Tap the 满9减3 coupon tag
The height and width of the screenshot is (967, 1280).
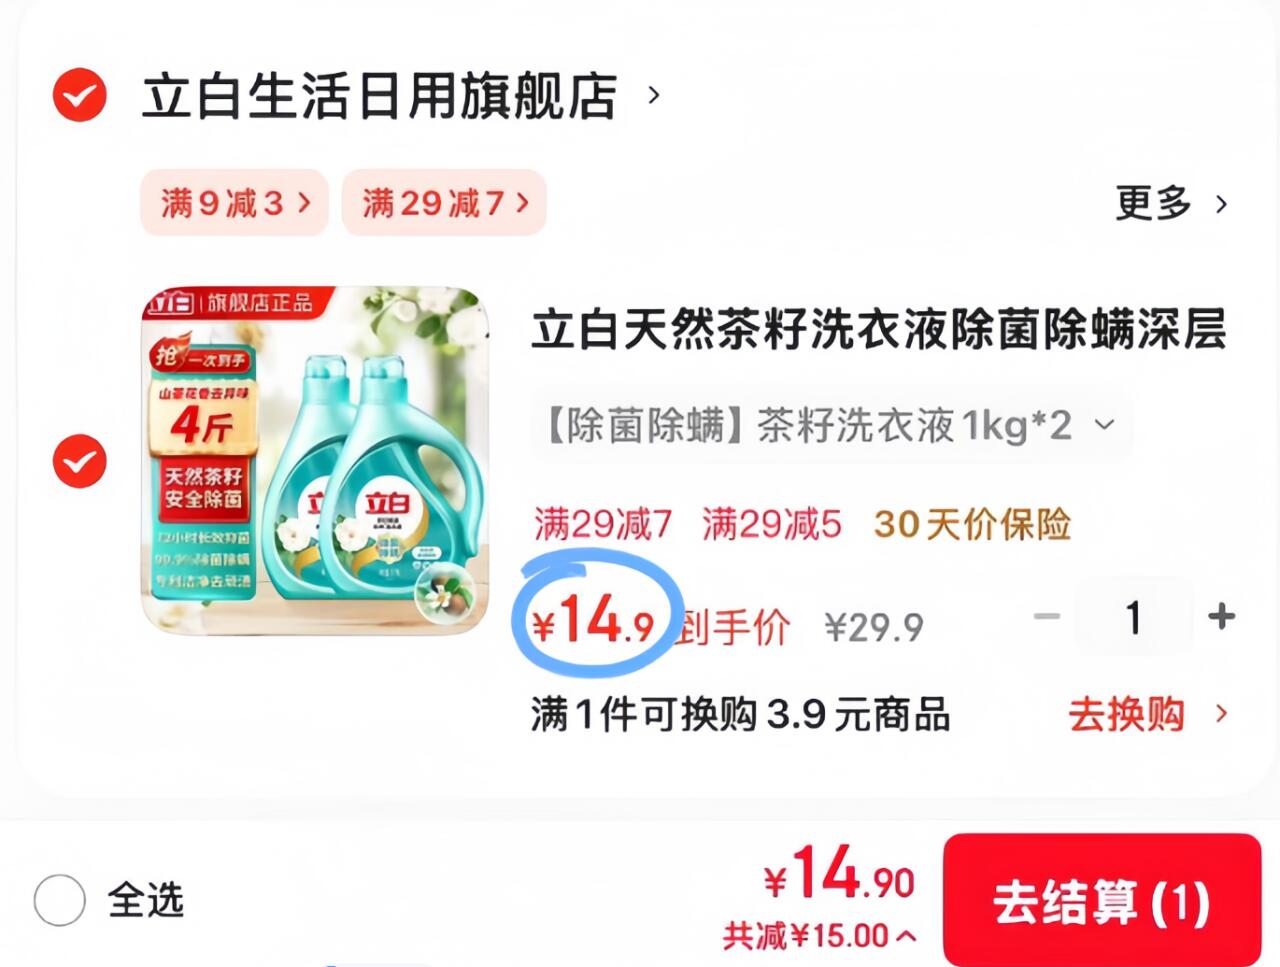[x=234, y=203]
